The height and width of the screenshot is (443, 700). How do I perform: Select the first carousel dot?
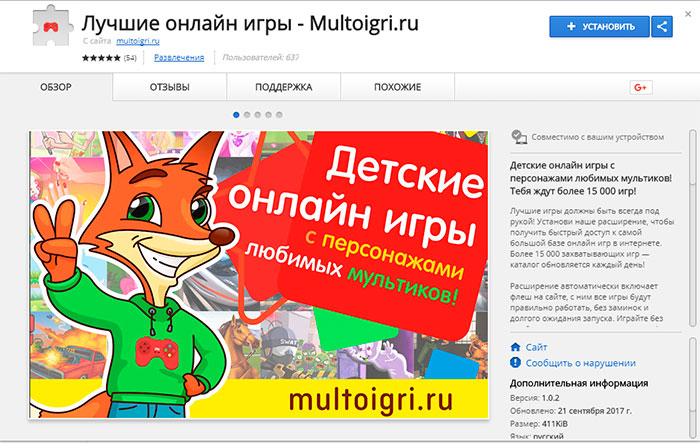[x=236, y=115]
